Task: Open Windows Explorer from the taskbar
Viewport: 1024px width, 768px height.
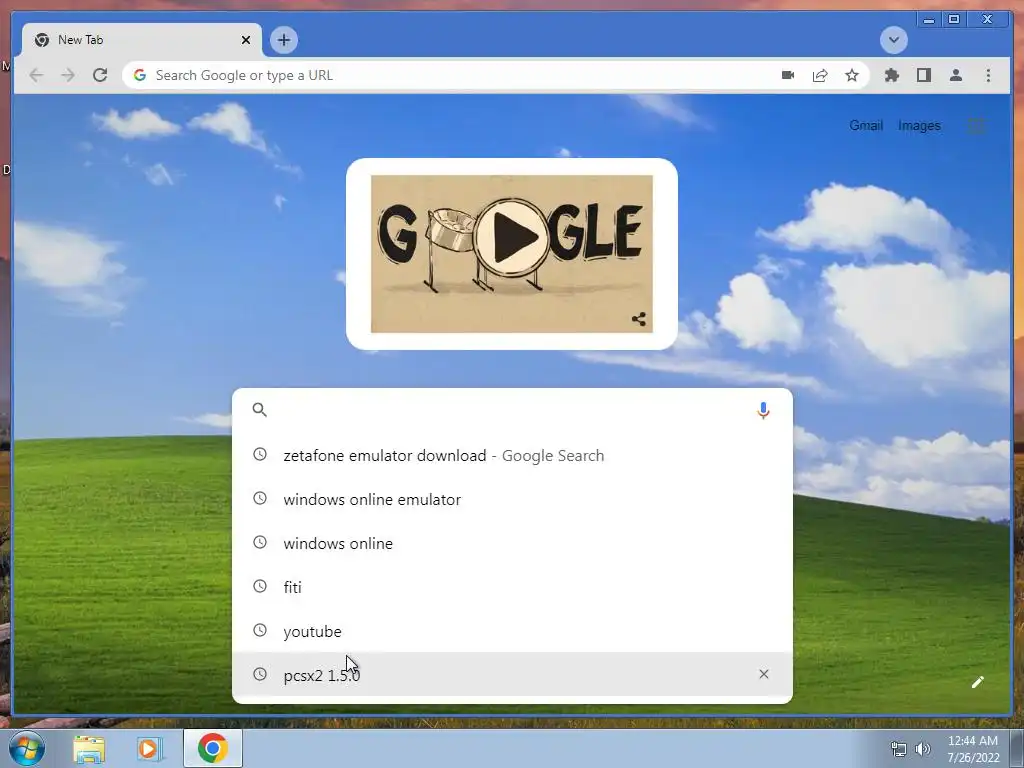Action: 89,749
